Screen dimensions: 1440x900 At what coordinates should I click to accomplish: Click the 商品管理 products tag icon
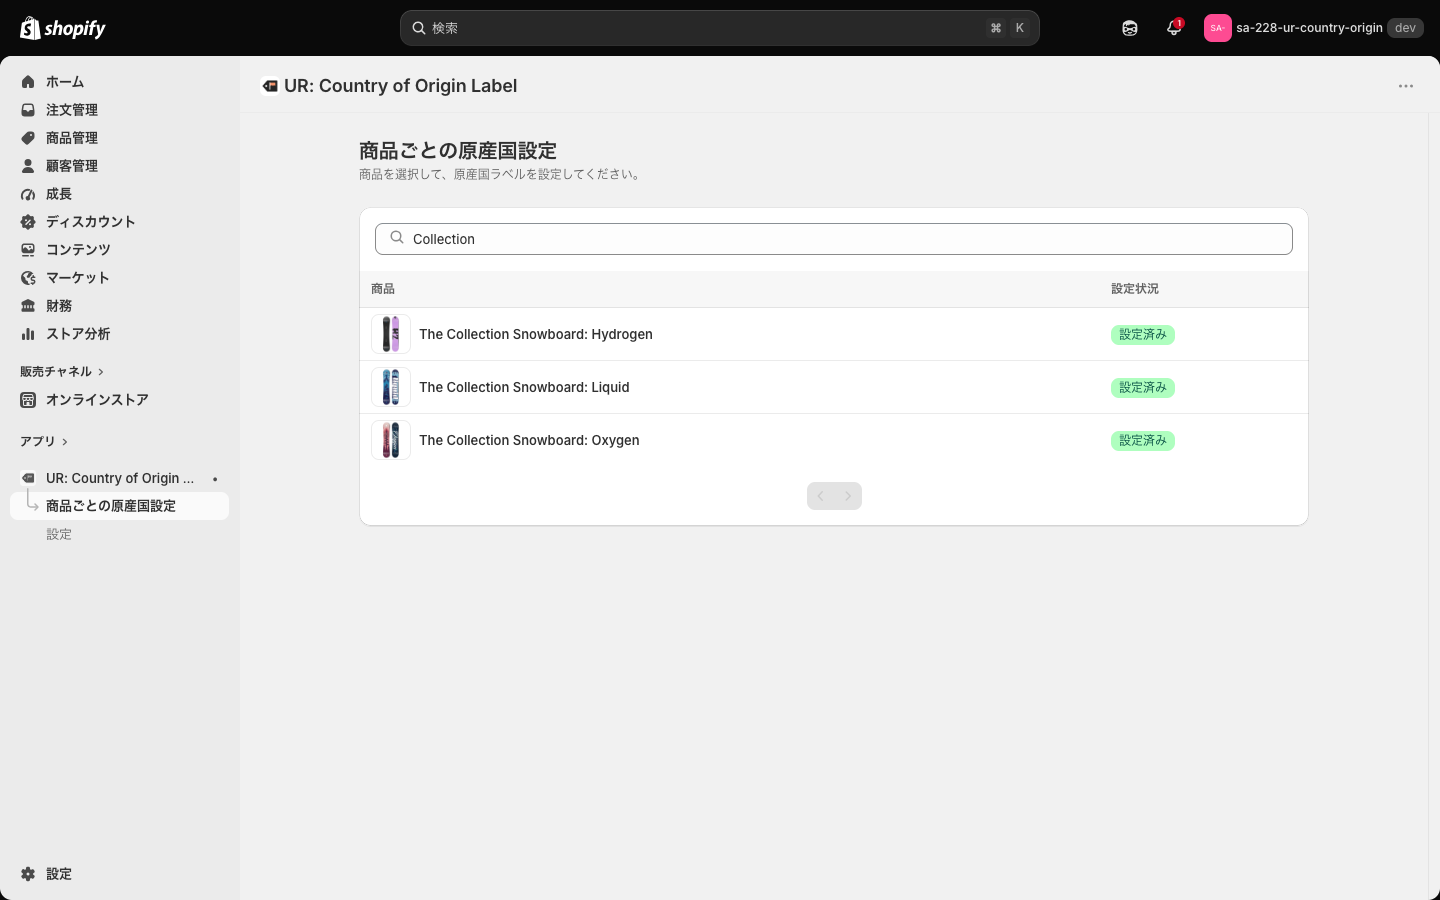(28, 138)
